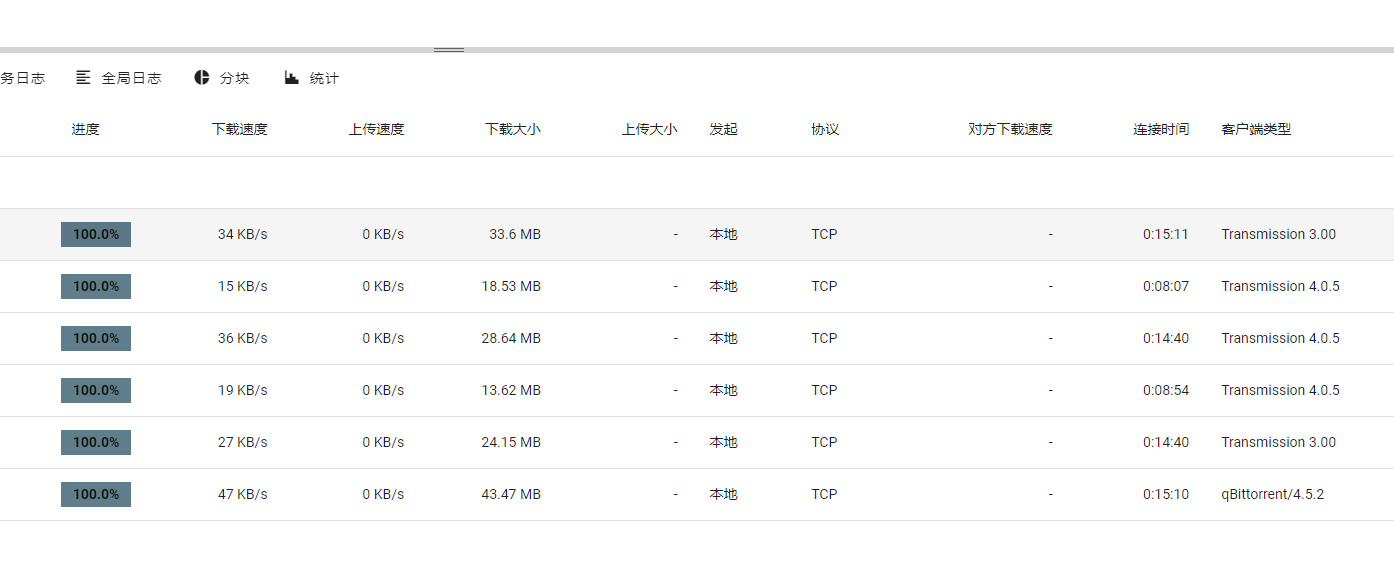The image size is (1394, 568).
Task: Open the 全局日志 tab
Action: click(x=118, y=78)
